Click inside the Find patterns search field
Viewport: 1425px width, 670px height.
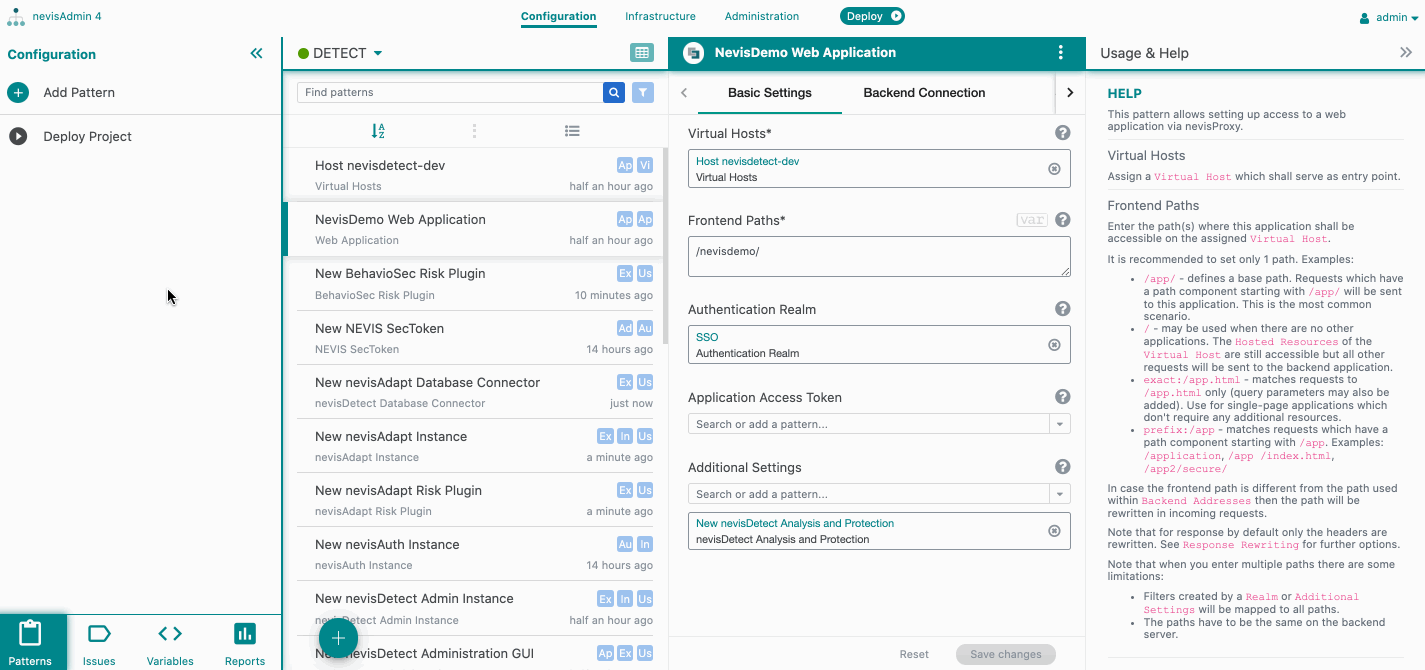450,92
